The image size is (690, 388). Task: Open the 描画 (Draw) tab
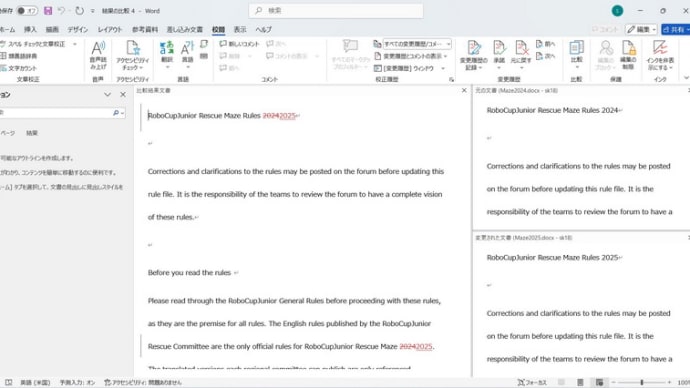52,29
